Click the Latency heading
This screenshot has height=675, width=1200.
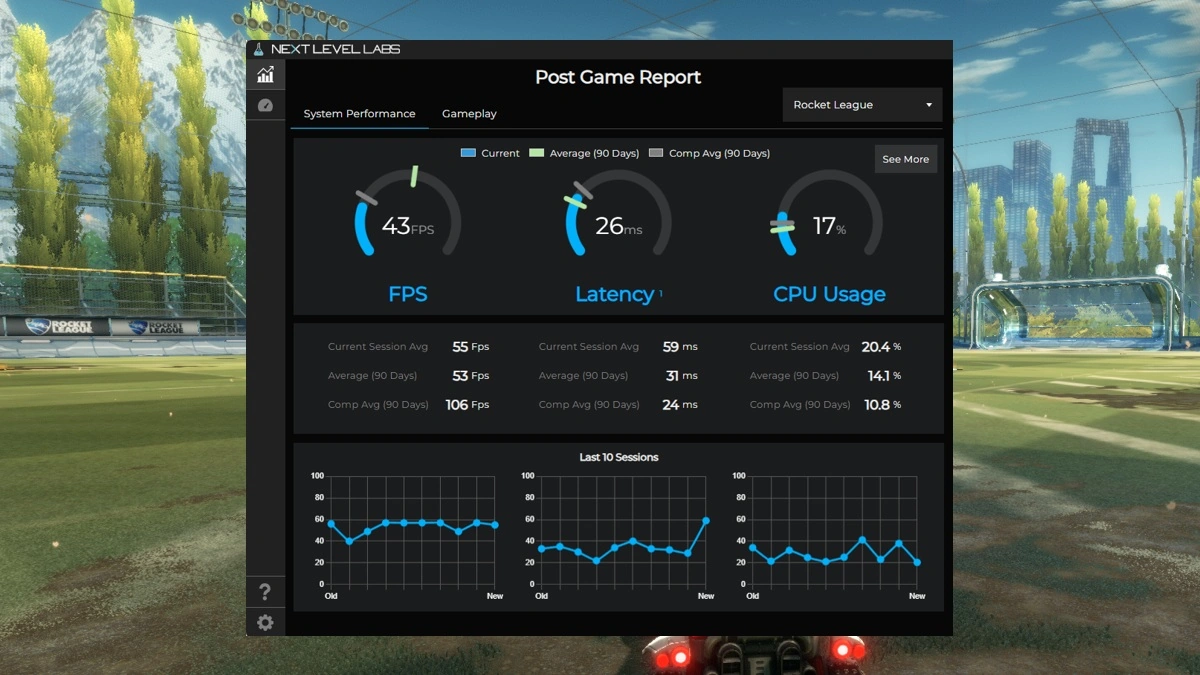point(614,294)
